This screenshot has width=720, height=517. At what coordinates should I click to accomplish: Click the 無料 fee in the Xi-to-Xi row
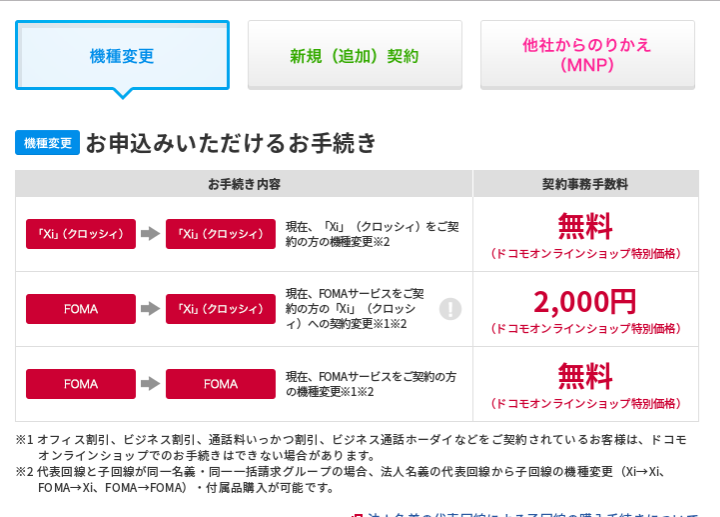pyautogui.click(x=585, y=226)
